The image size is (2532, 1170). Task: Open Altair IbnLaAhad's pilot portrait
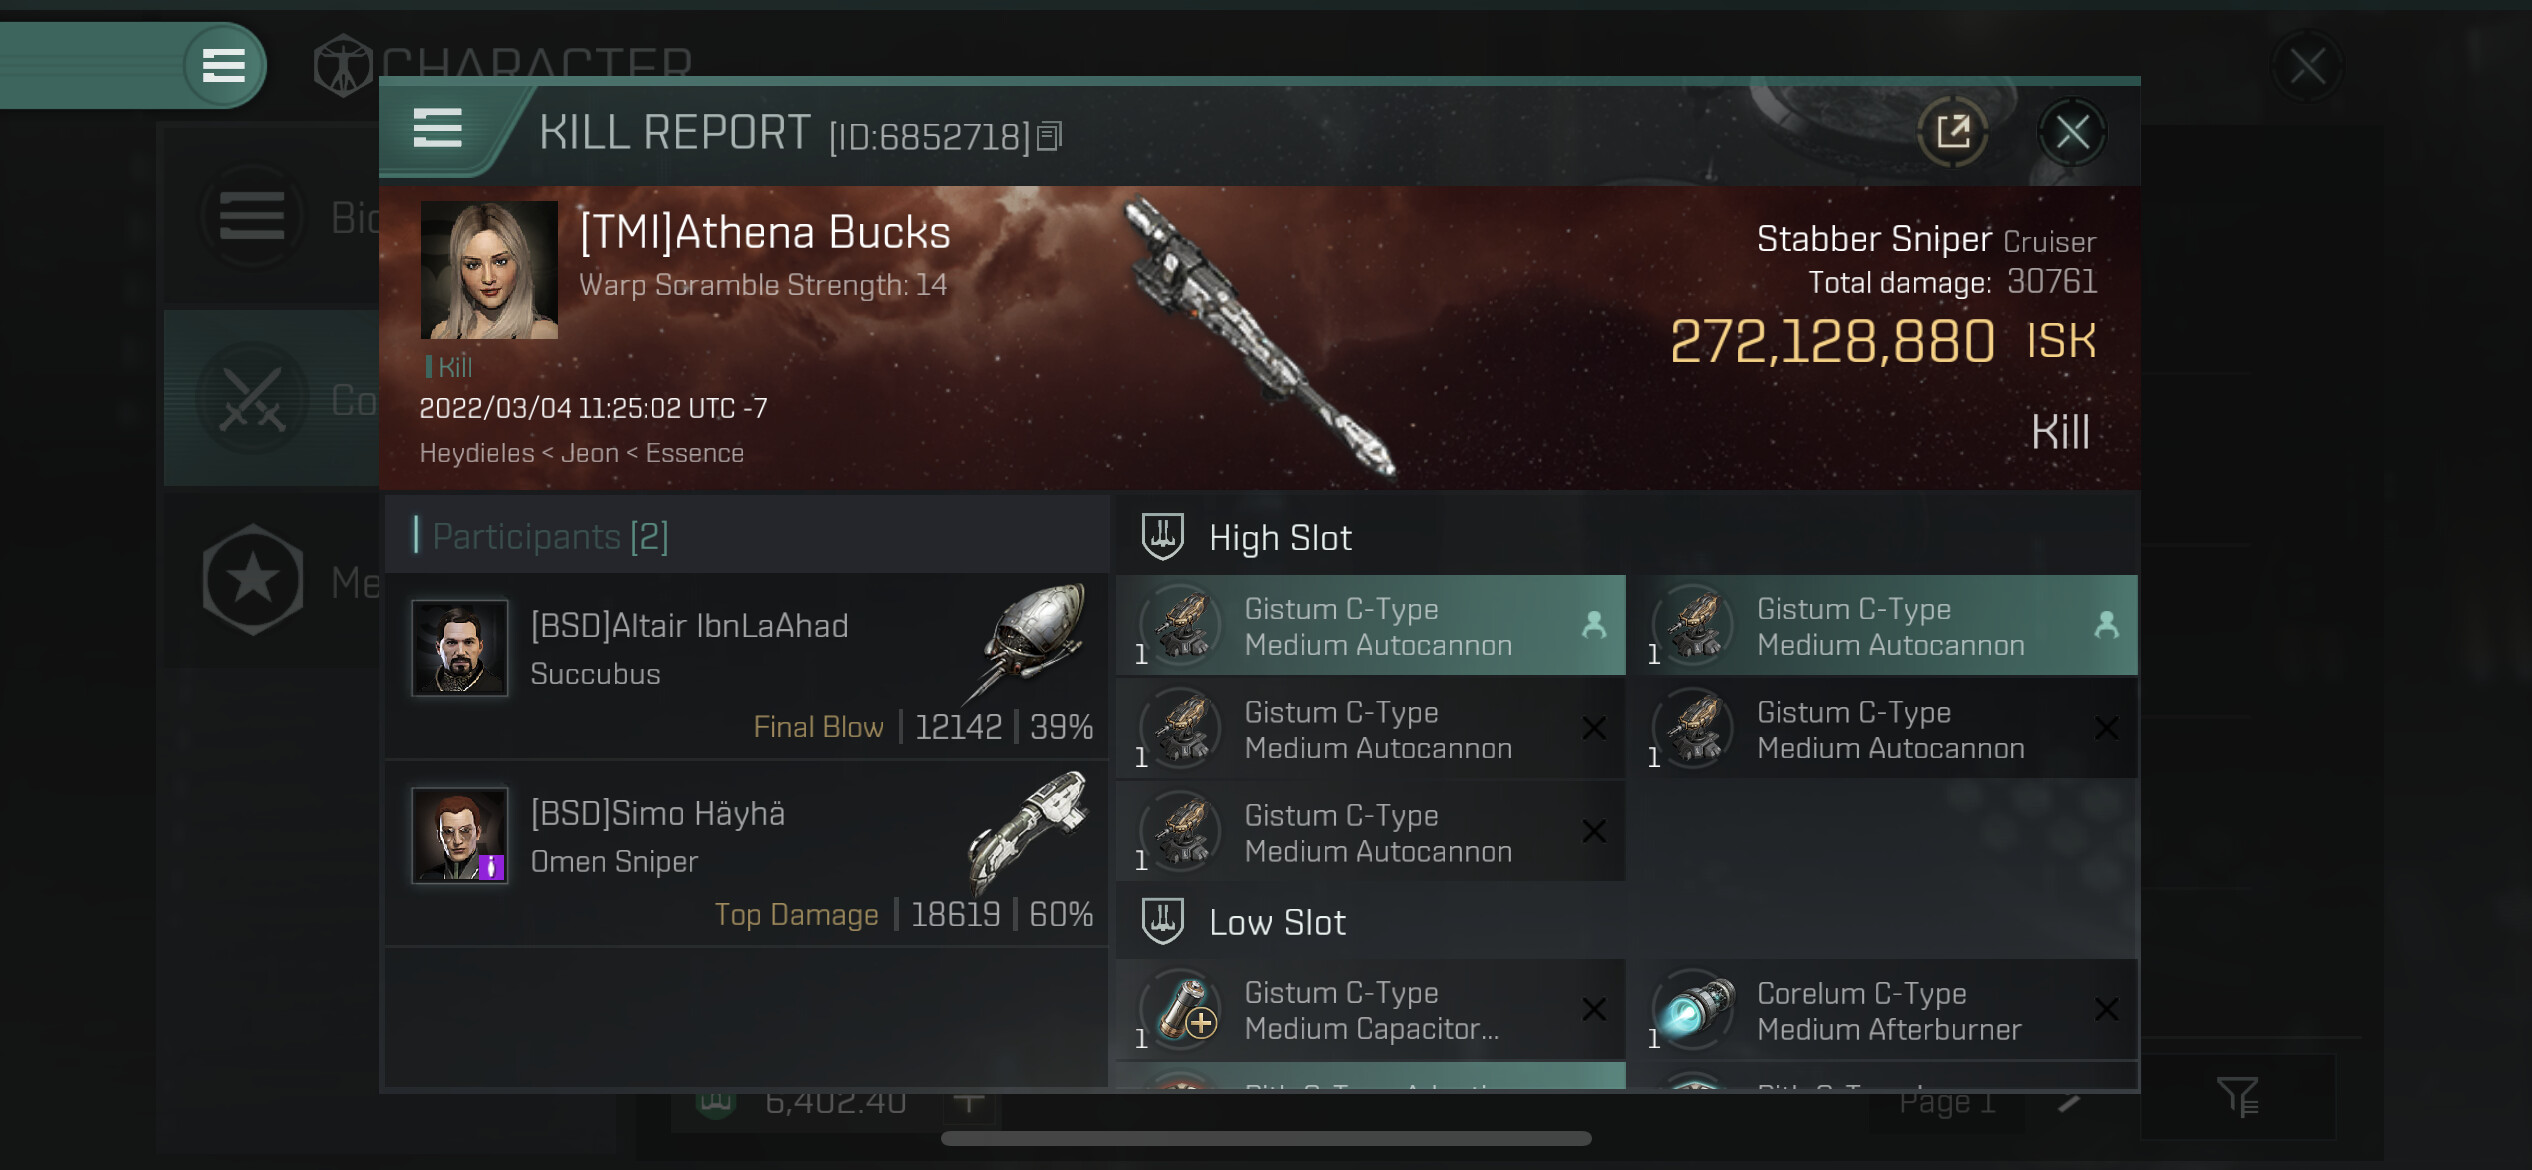tap(460, 648)
